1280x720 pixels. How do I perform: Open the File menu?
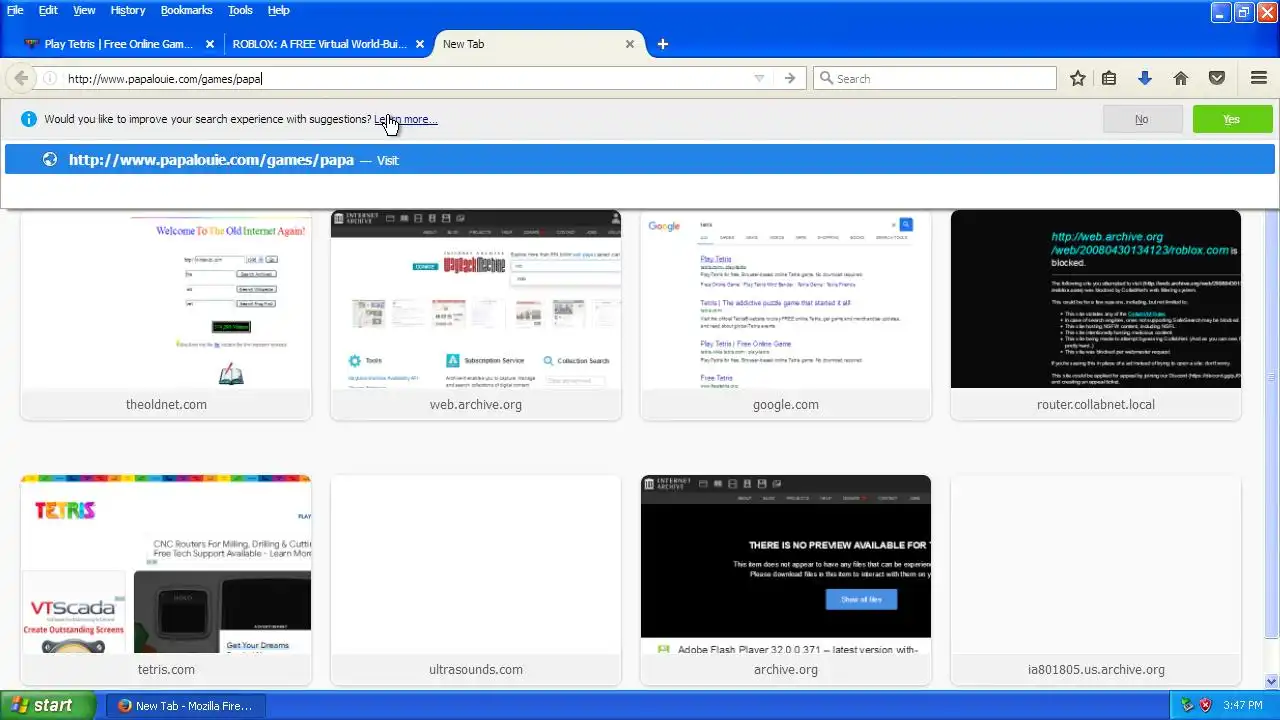click(15, 10)
